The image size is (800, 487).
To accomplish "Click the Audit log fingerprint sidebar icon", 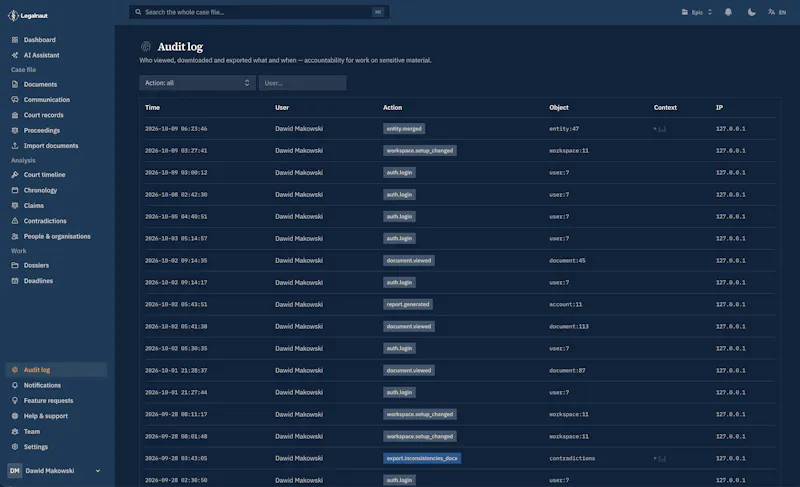I will click(15, 370).
